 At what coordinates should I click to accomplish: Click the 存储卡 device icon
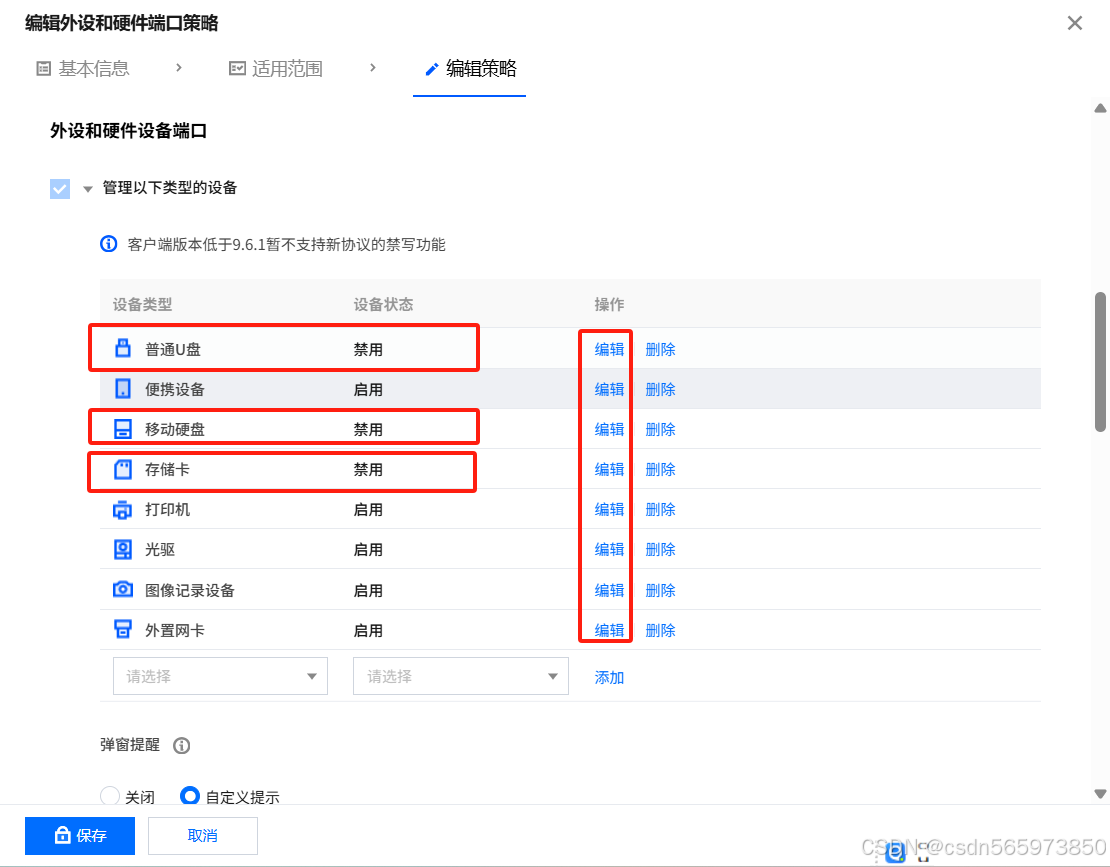[x=121, y=468]
